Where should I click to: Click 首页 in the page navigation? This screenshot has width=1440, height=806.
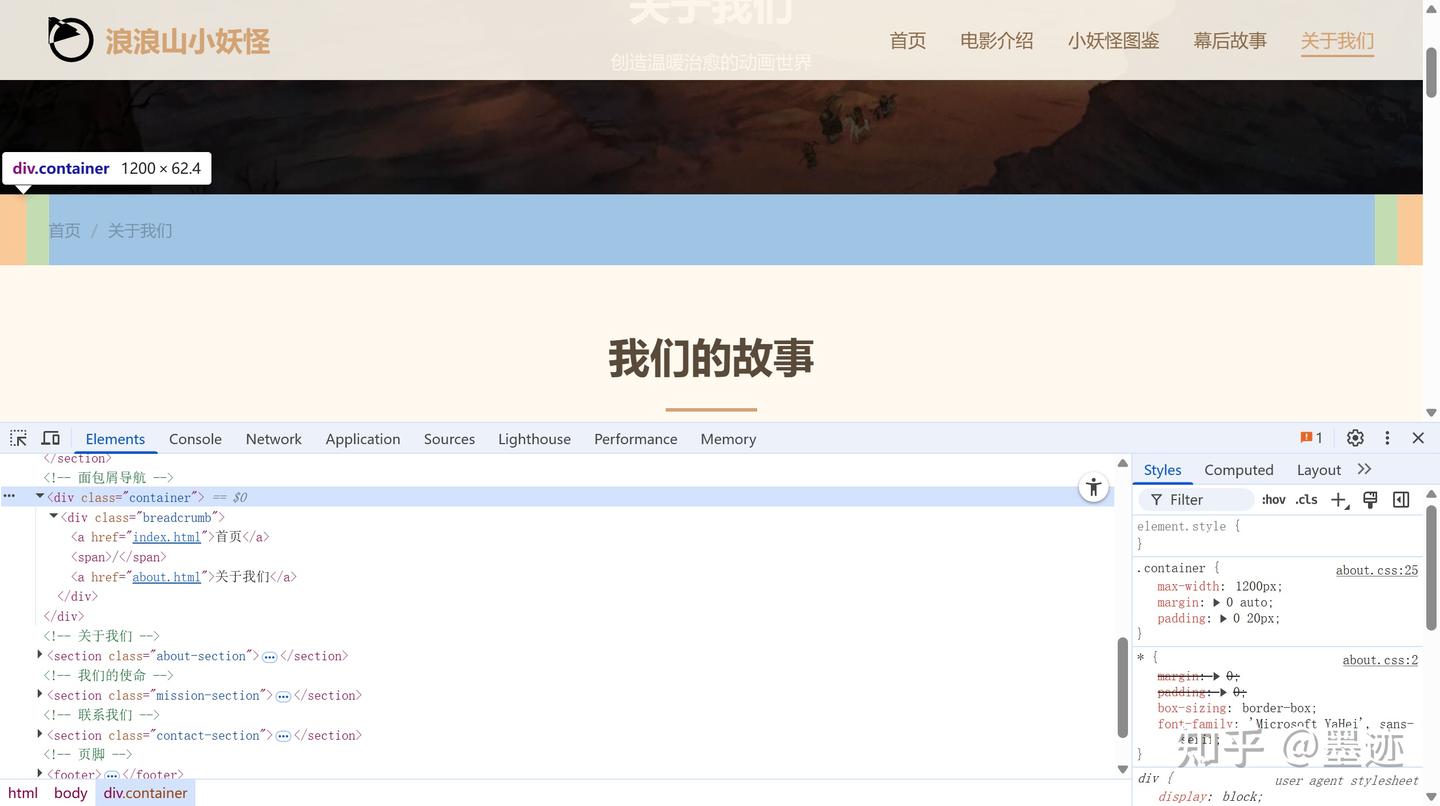(x=908, y=41)
